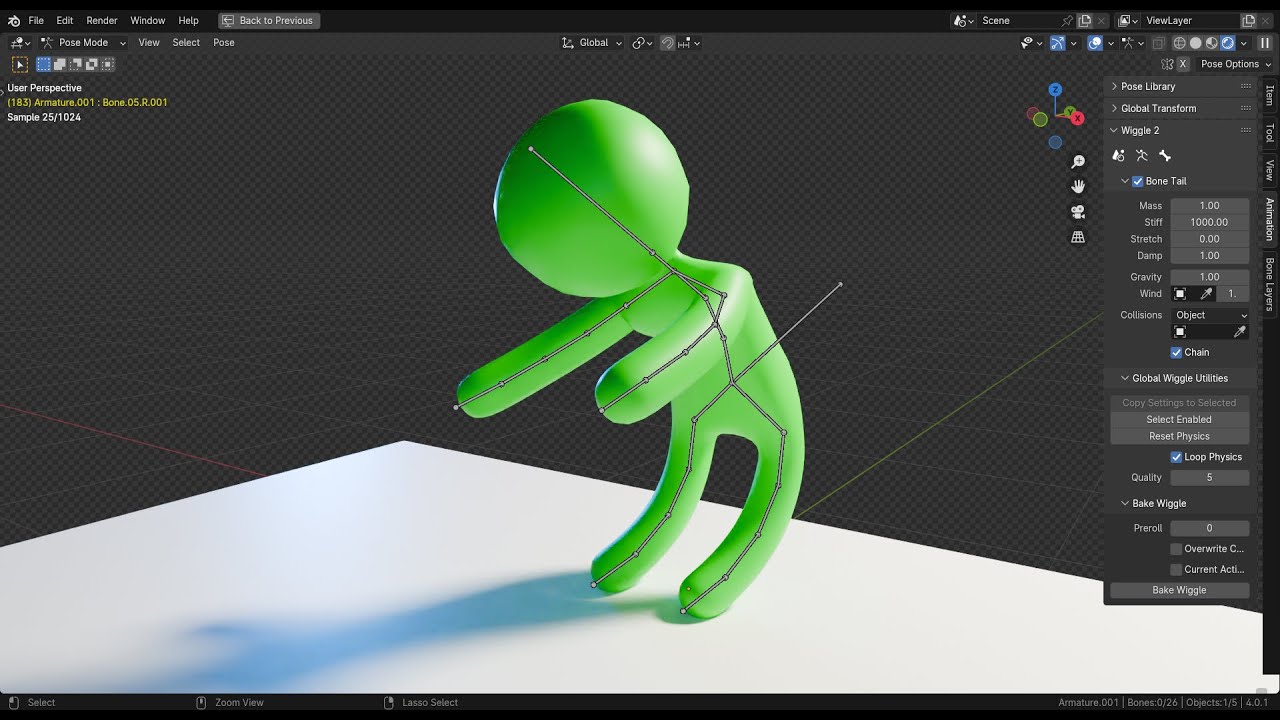Click the pin scene icon

1067,20
